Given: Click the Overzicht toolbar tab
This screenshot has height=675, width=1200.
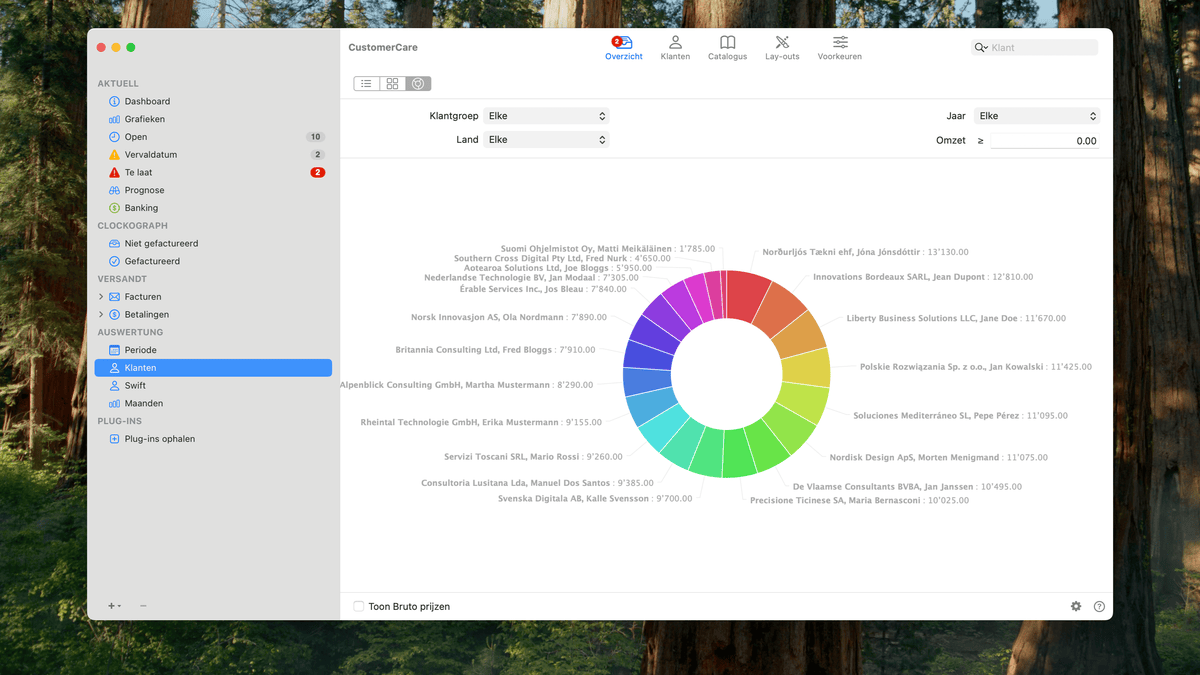Looking at the screenshot, I should click(623, 47).
